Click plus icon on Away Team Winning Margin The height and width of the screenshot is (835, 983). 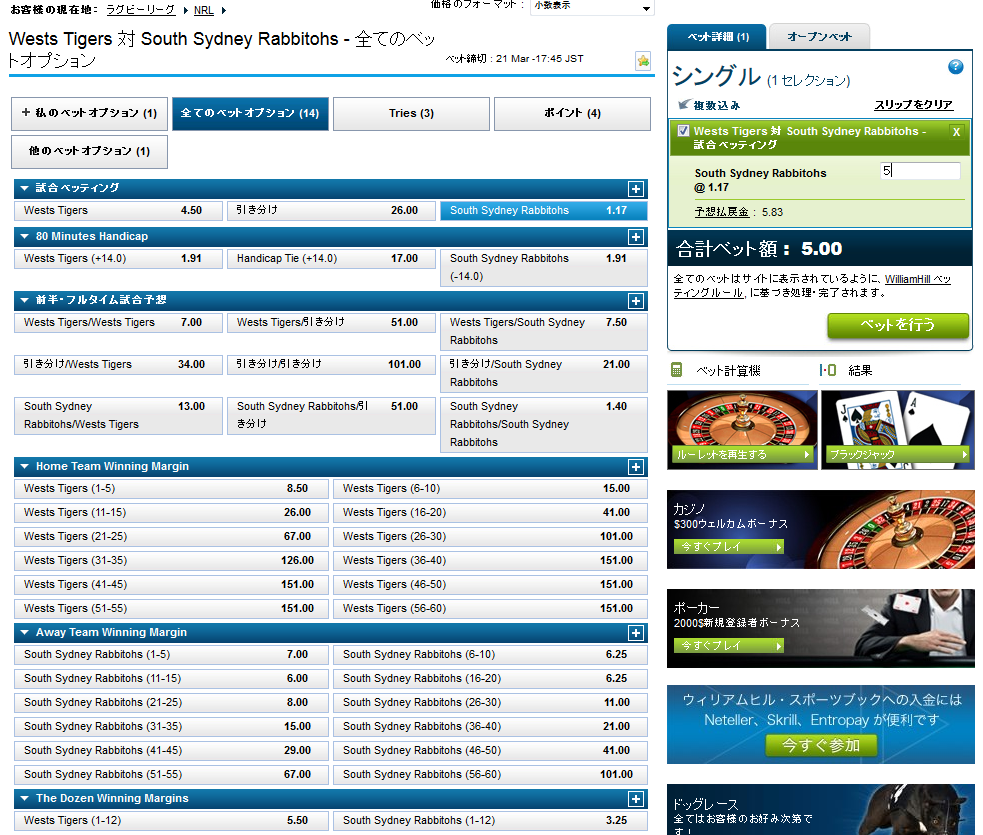coord(635,633)
